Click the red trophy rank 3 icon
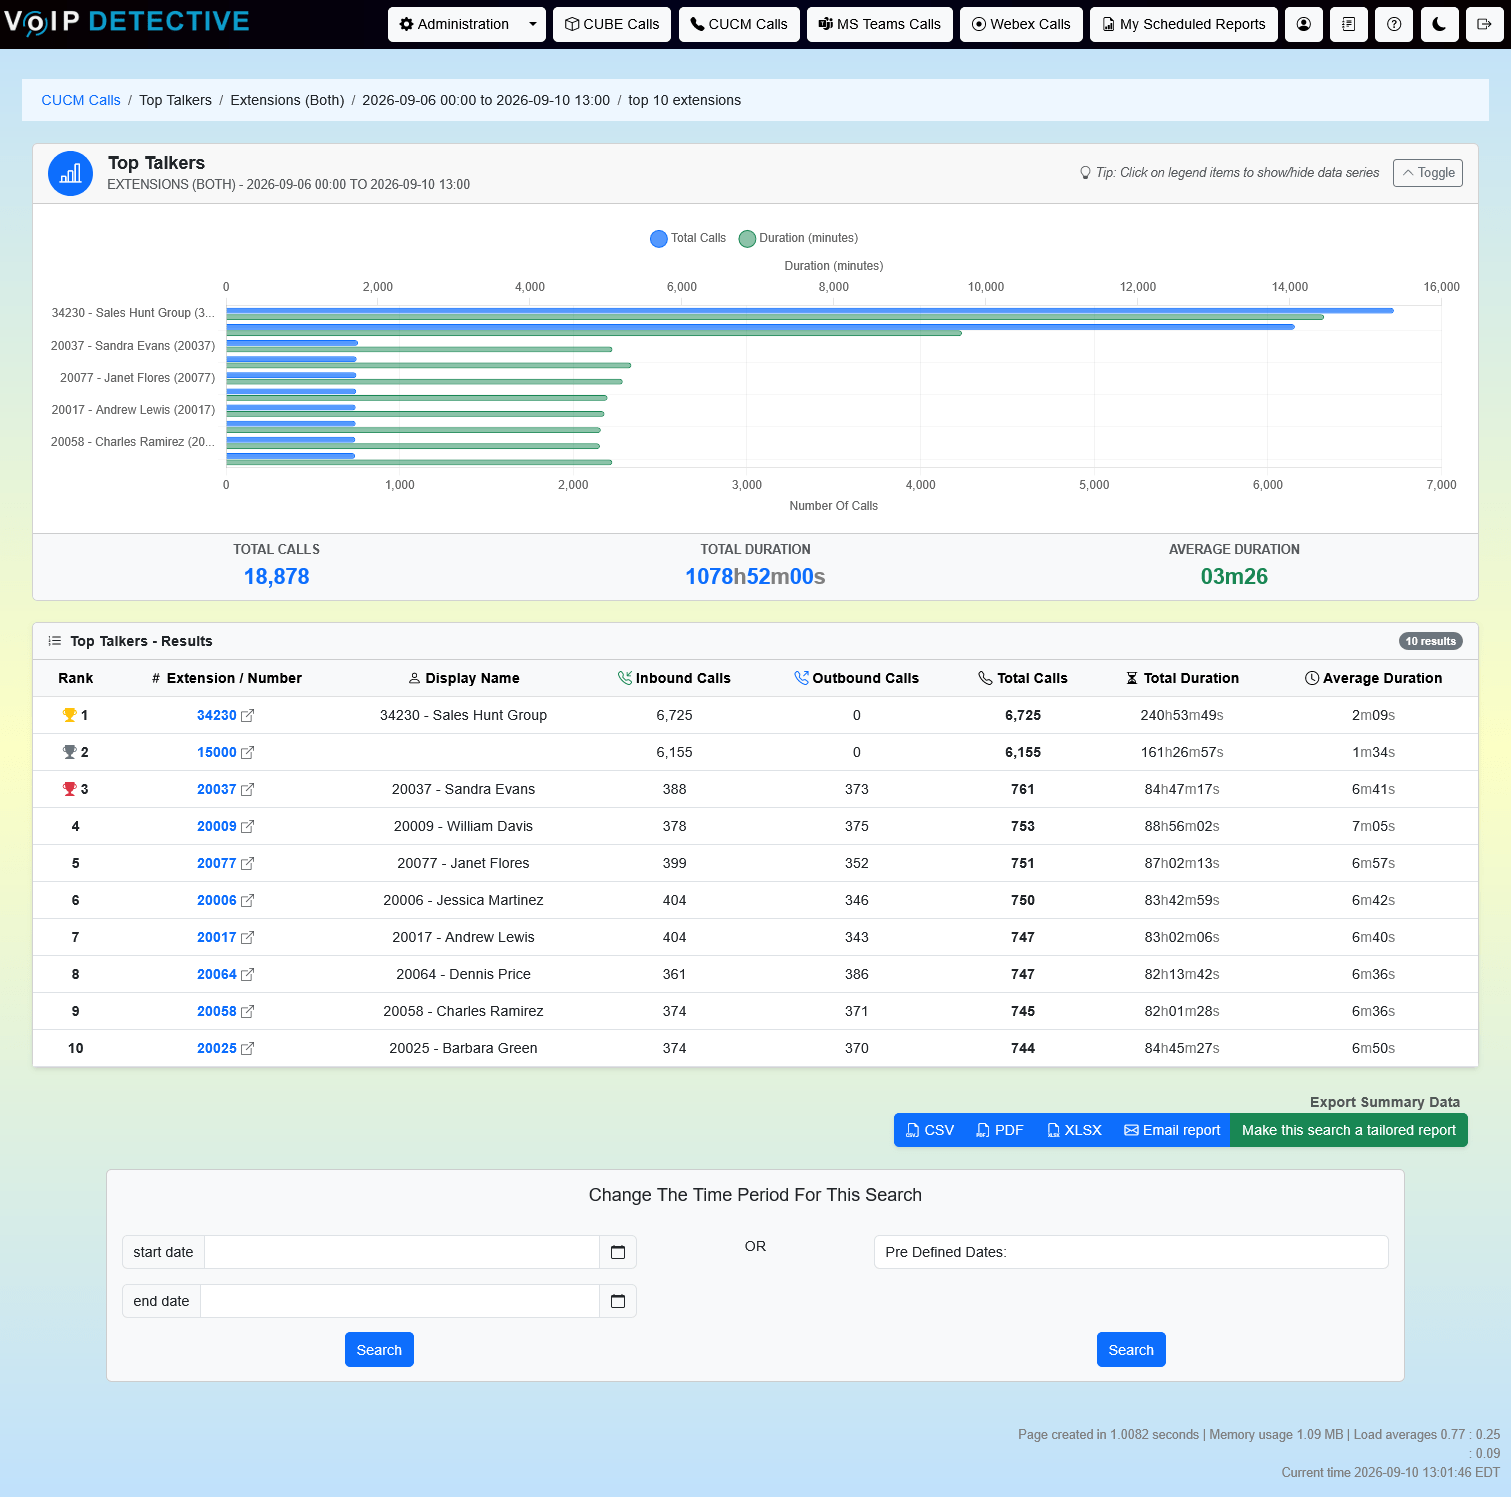 pyautogui.click(x=69, y=789)
